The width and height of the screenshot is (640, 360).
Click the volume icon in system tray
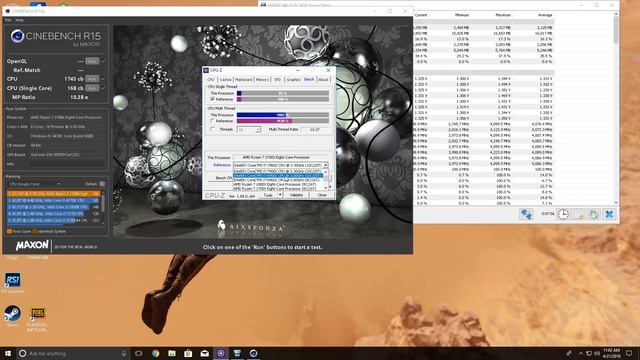[597, 353]
